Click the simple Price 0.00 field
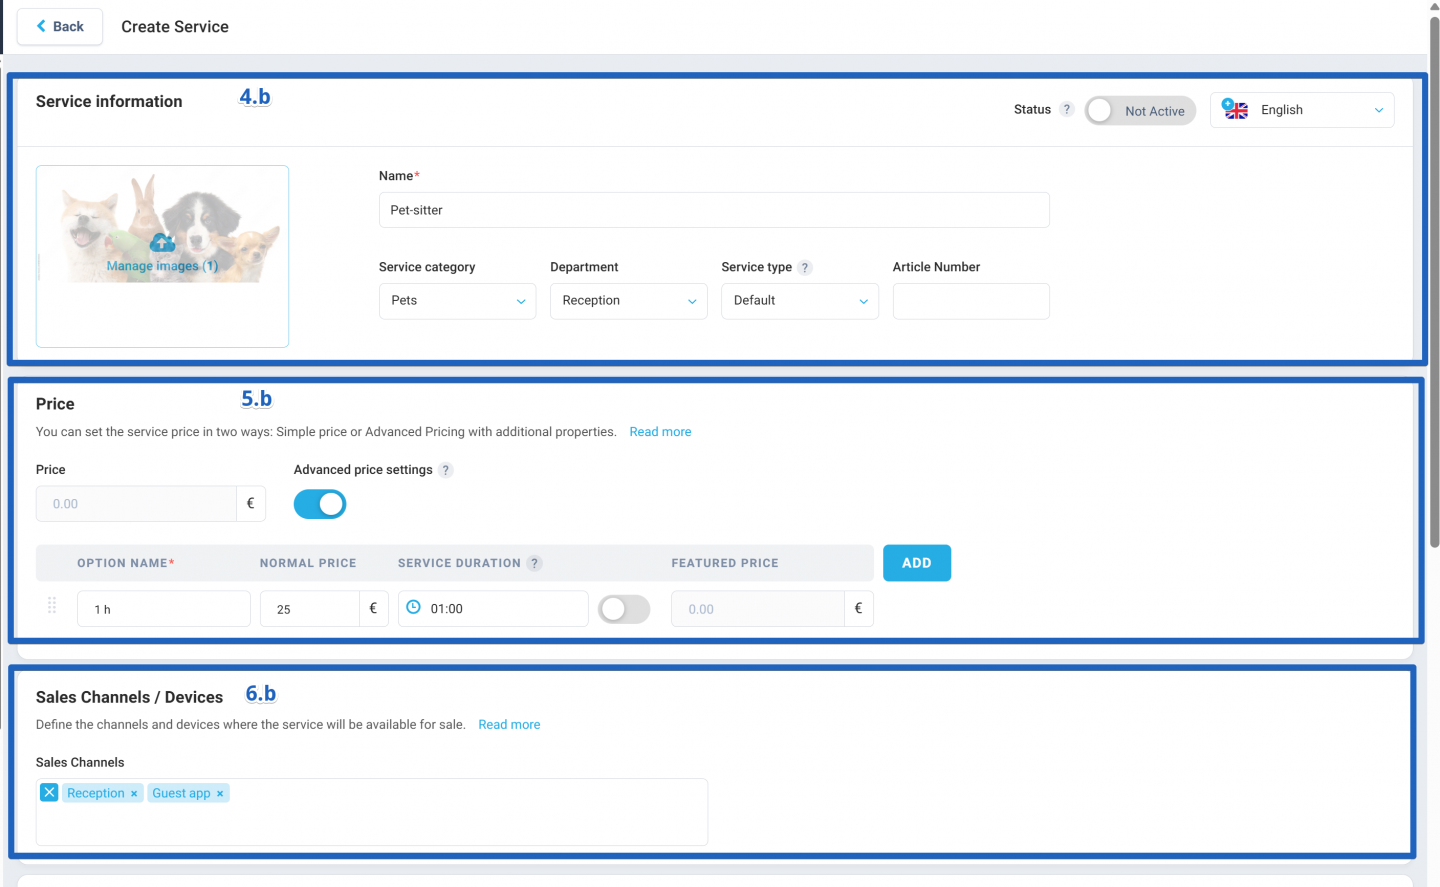1440x887 pixels. [x=136, y=504]
